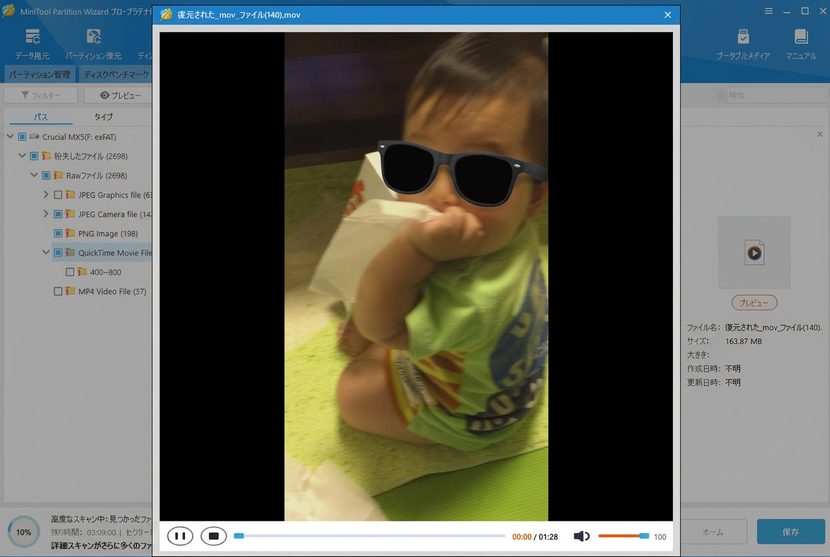
Task: Select the Path (パス) tab
Action: (x=41, y=116)
